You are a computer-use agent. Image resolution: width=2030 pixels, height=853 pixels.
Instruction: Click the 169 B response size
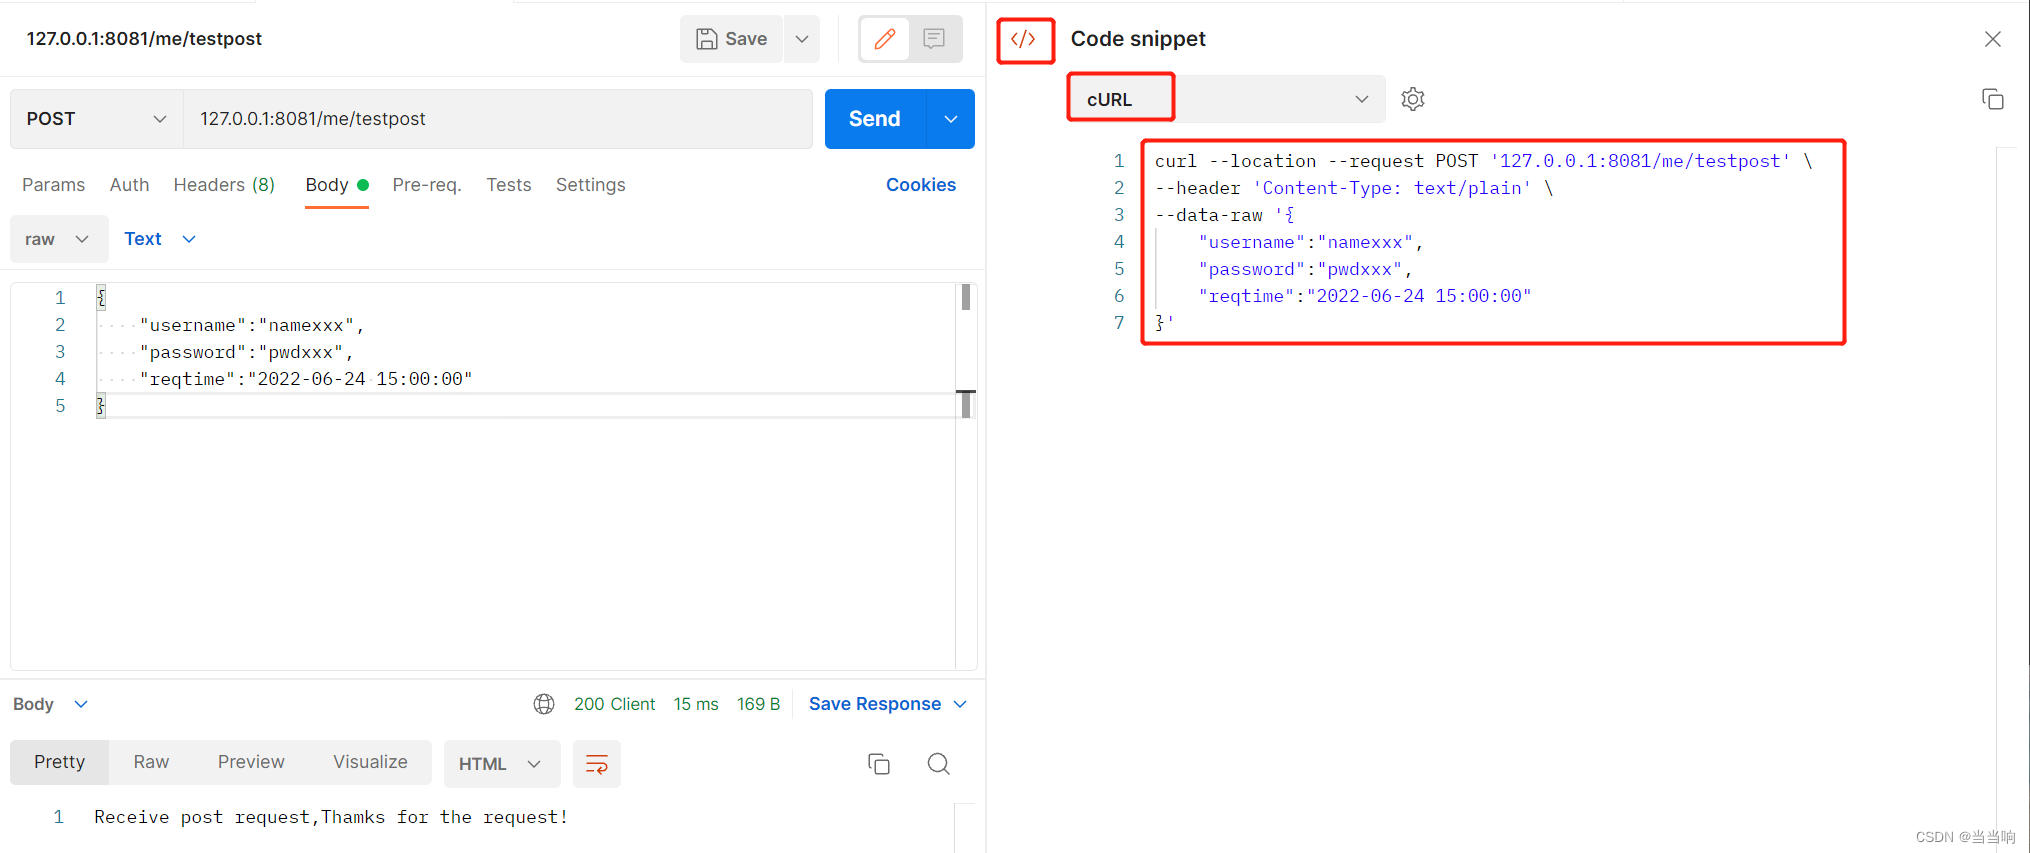click(758, 704)
